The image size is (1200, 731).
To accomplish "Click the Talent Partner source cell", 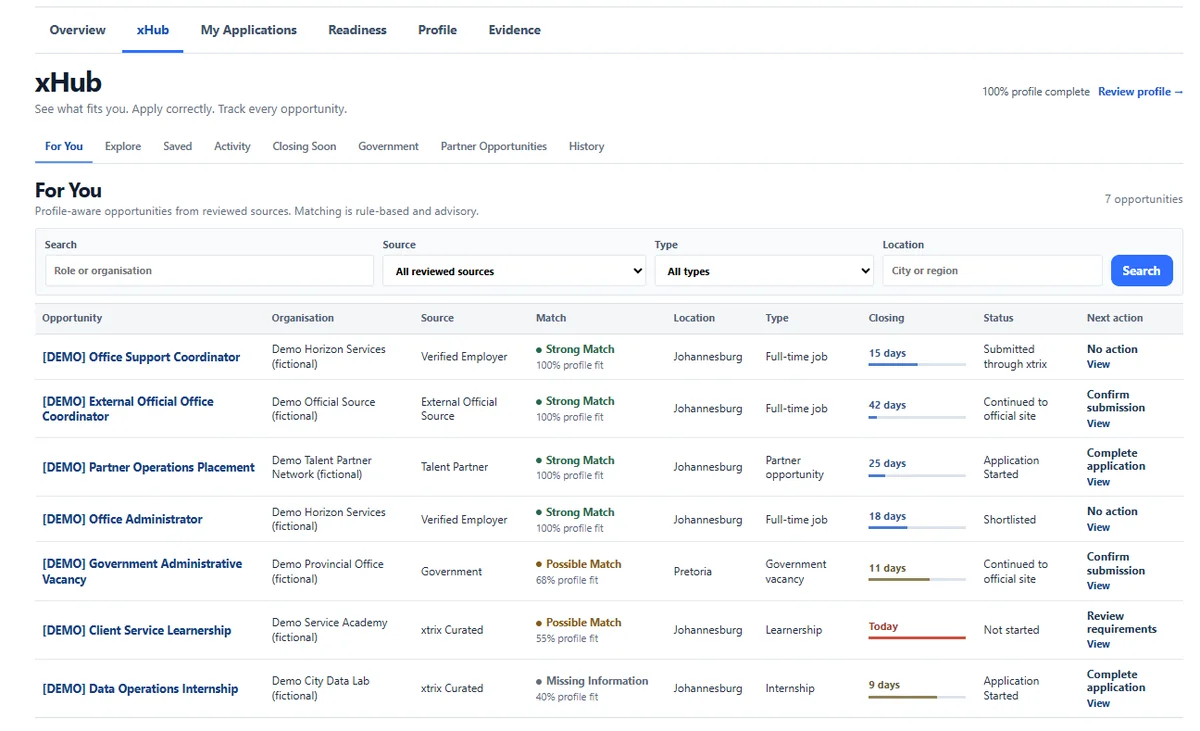I will (455, 467).
